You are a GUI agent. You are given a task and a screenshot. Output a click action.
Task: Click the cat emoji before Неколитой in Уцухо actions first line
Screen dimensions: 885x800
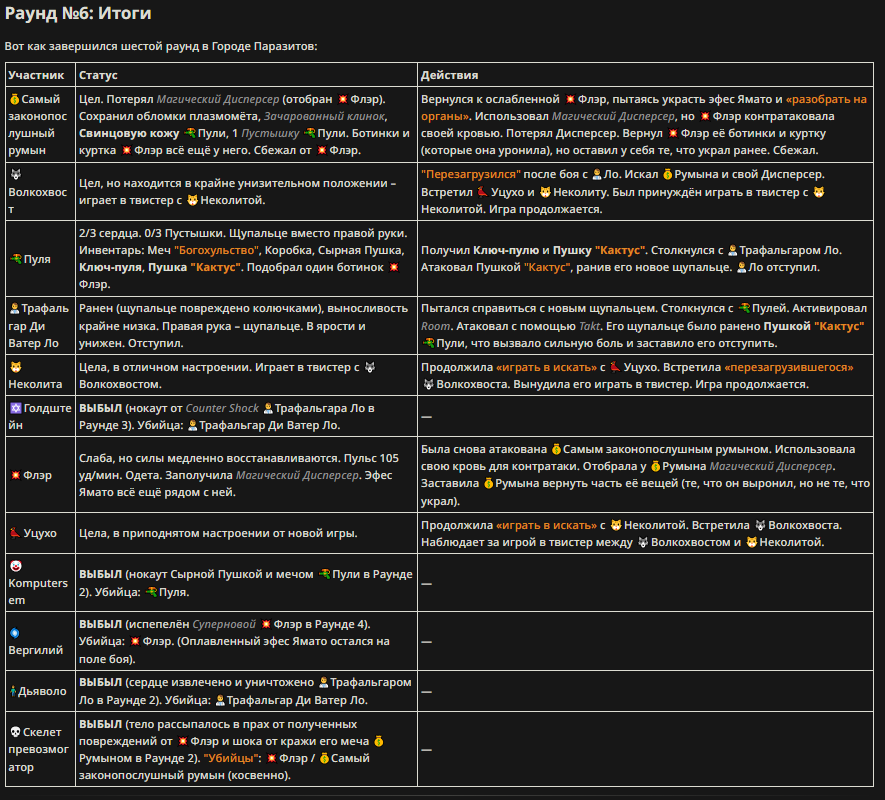pyautogui.click(x=616, y=526)
